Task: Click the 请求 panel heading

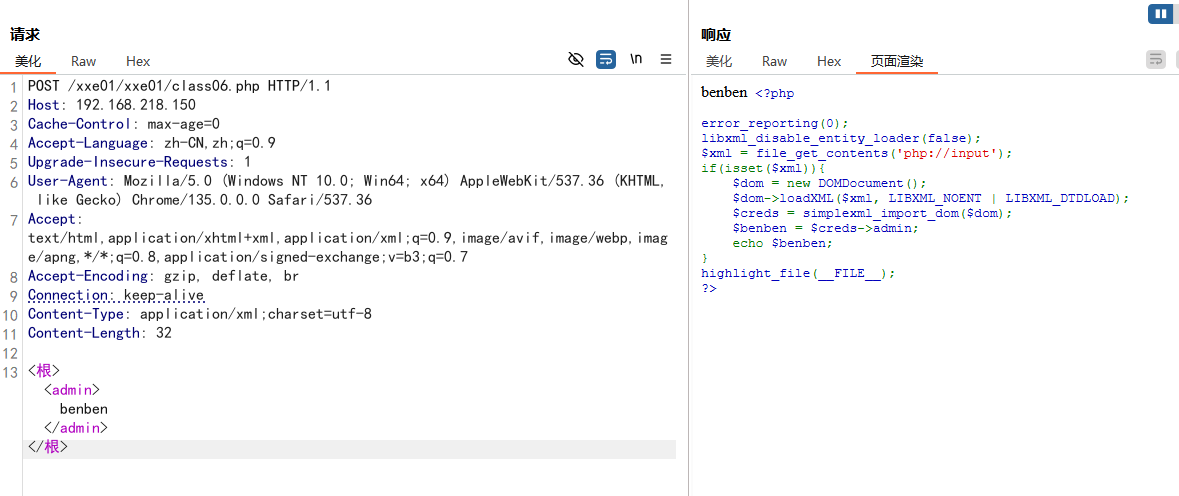Action: point(25,35)
